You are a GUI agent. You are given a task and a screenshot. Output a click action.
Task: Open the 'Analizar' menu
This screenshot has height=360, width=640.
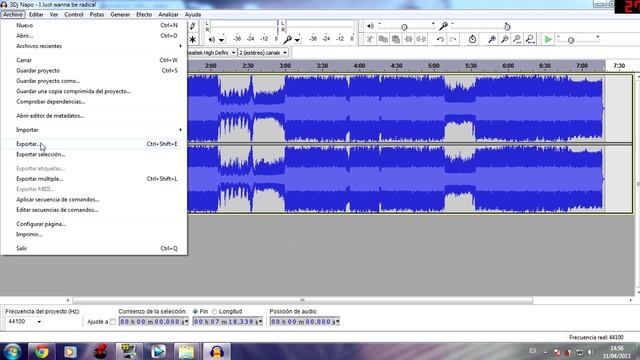[x=168, y=14]
